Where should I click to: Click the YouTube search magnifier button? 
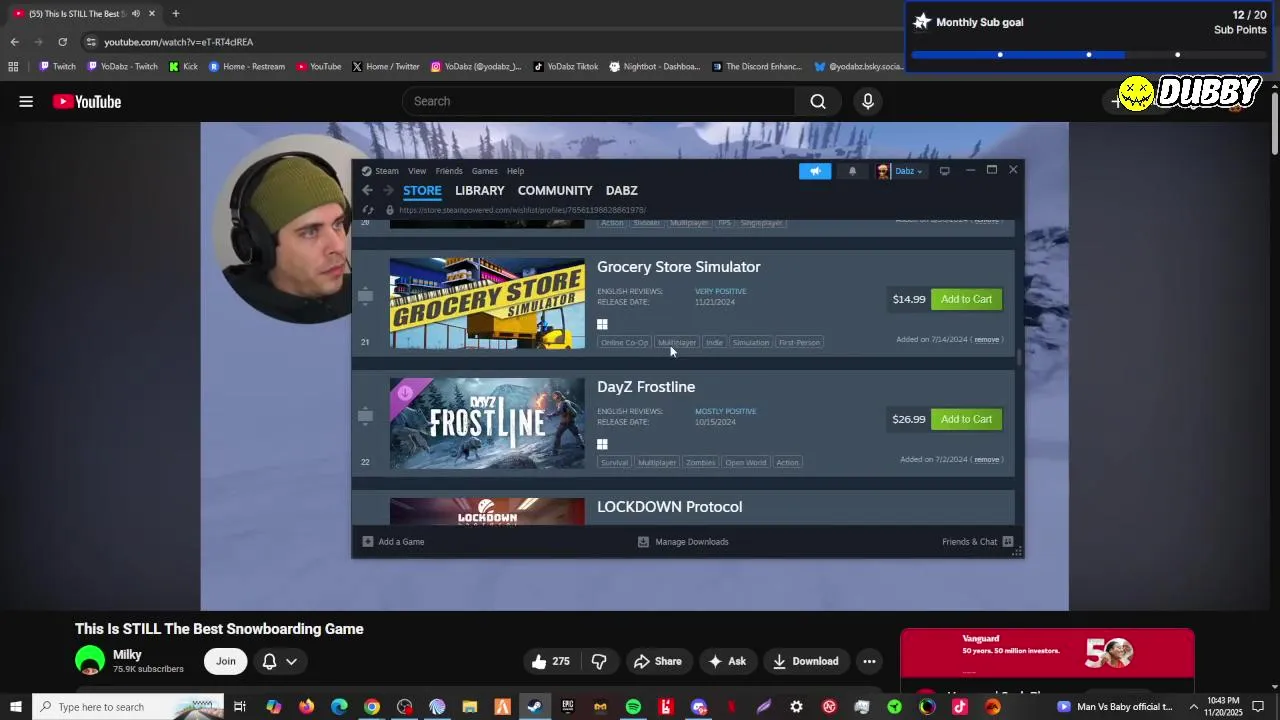click(x=818, y=101)
